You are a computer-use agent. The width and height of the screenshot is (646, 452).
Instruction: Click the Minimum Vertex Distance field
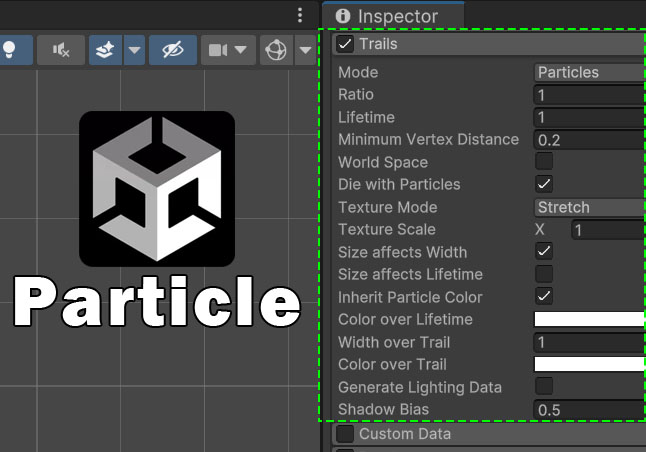pyautogui.click(x=589, y=140)
